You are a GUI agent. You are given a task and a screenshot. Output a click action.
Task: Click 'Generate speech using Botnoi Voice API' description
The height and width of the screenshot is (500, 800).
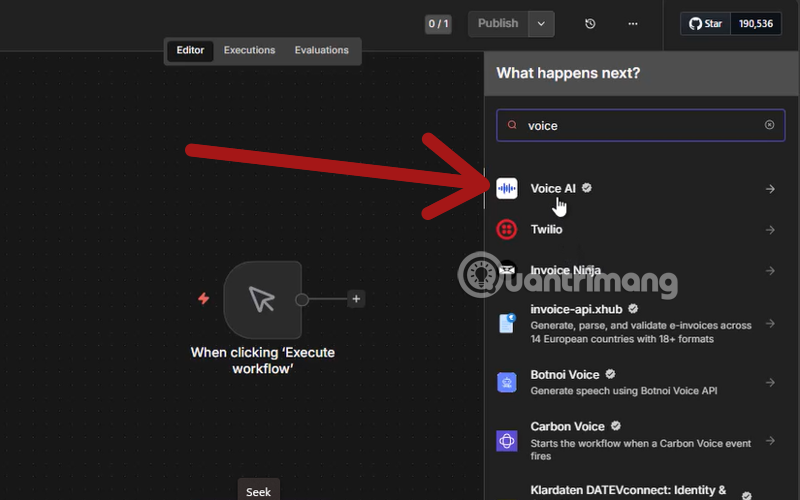[623, 391]
